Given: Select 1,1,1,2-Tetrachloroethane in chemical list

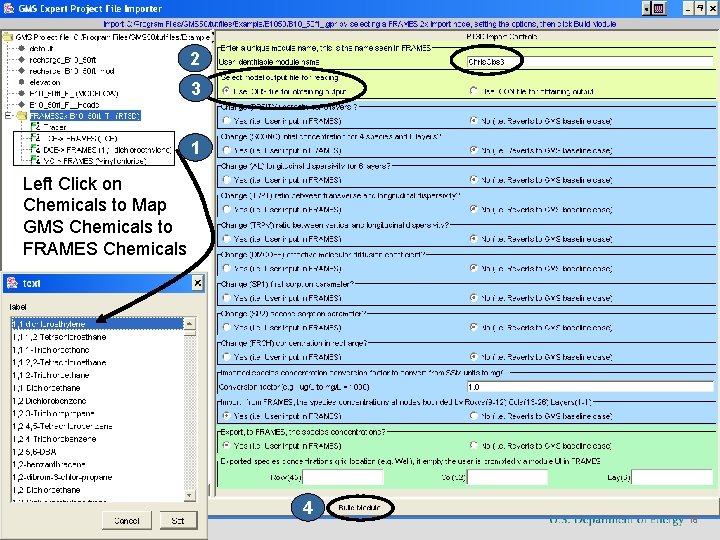Looking at the screenshot, I should (x=97, y=337).
